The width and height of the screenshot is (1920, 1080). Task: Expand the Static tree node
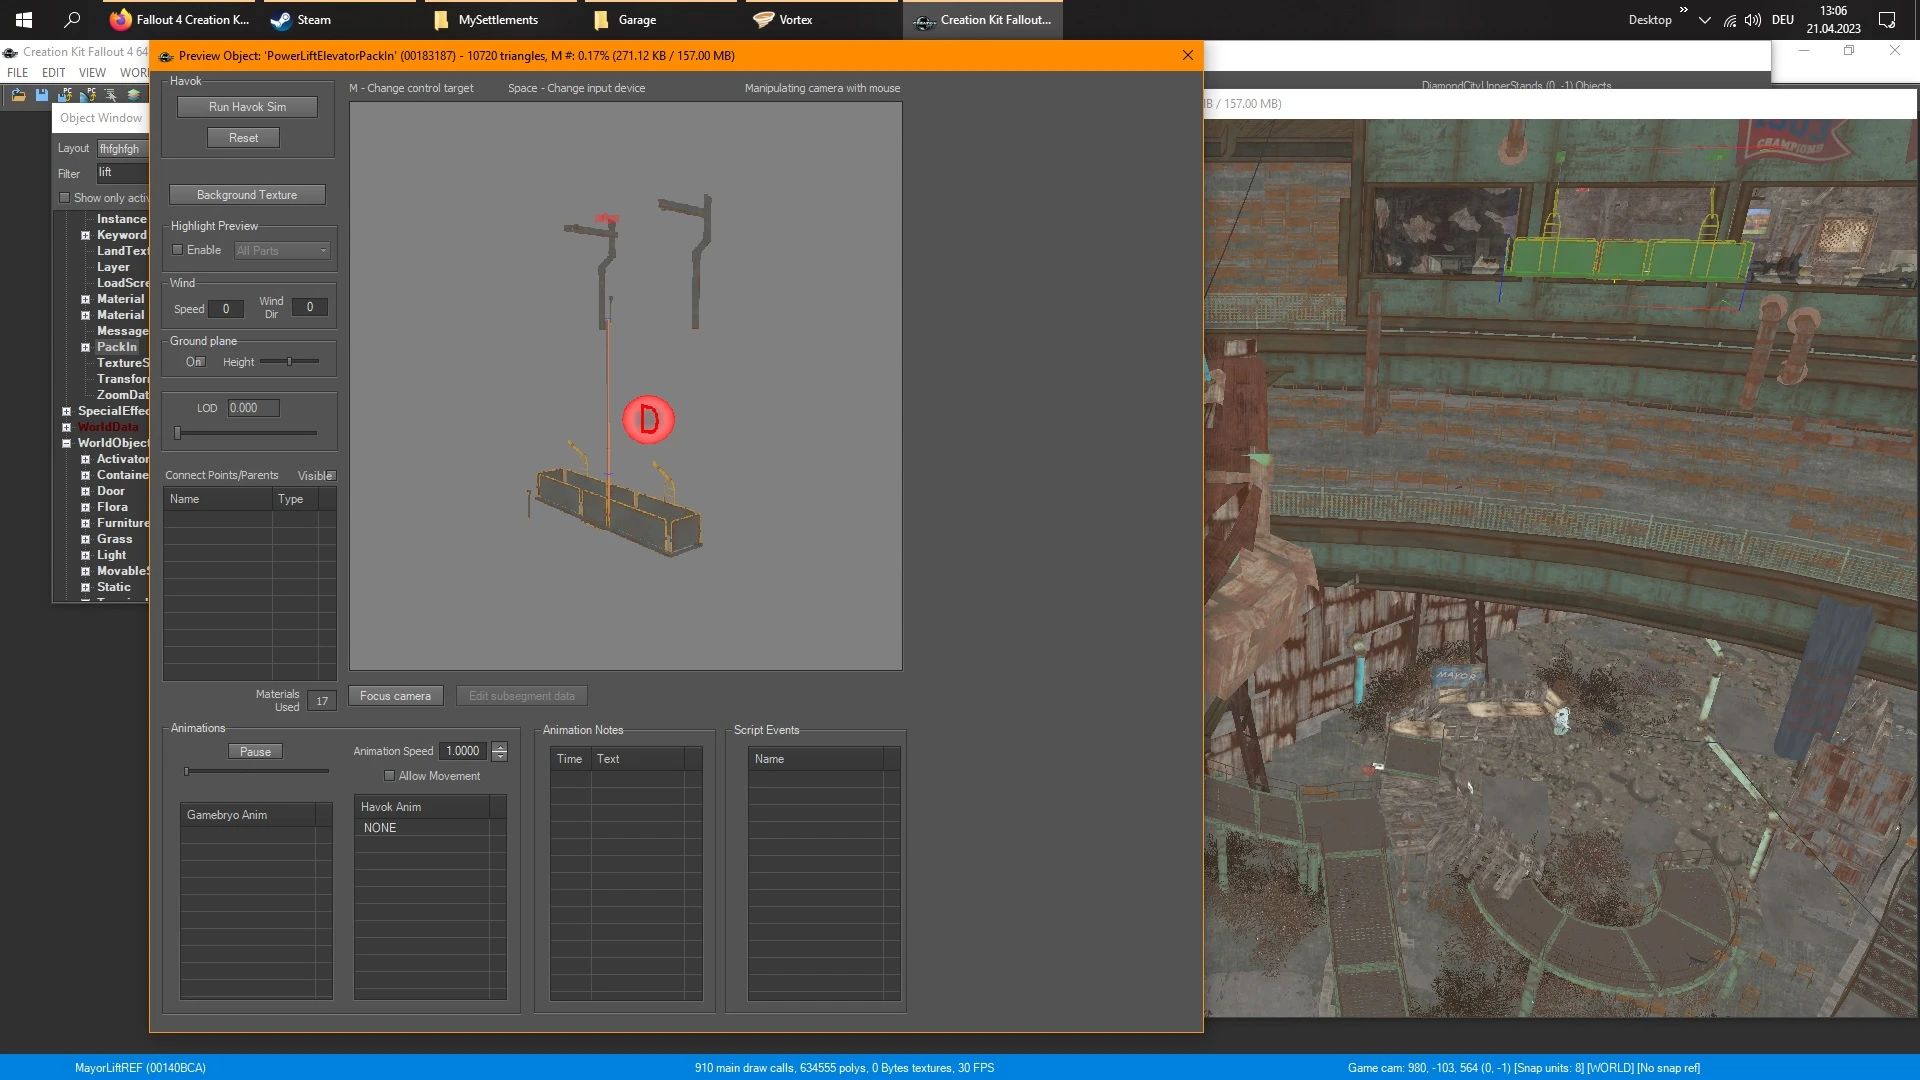pos(85,587)
